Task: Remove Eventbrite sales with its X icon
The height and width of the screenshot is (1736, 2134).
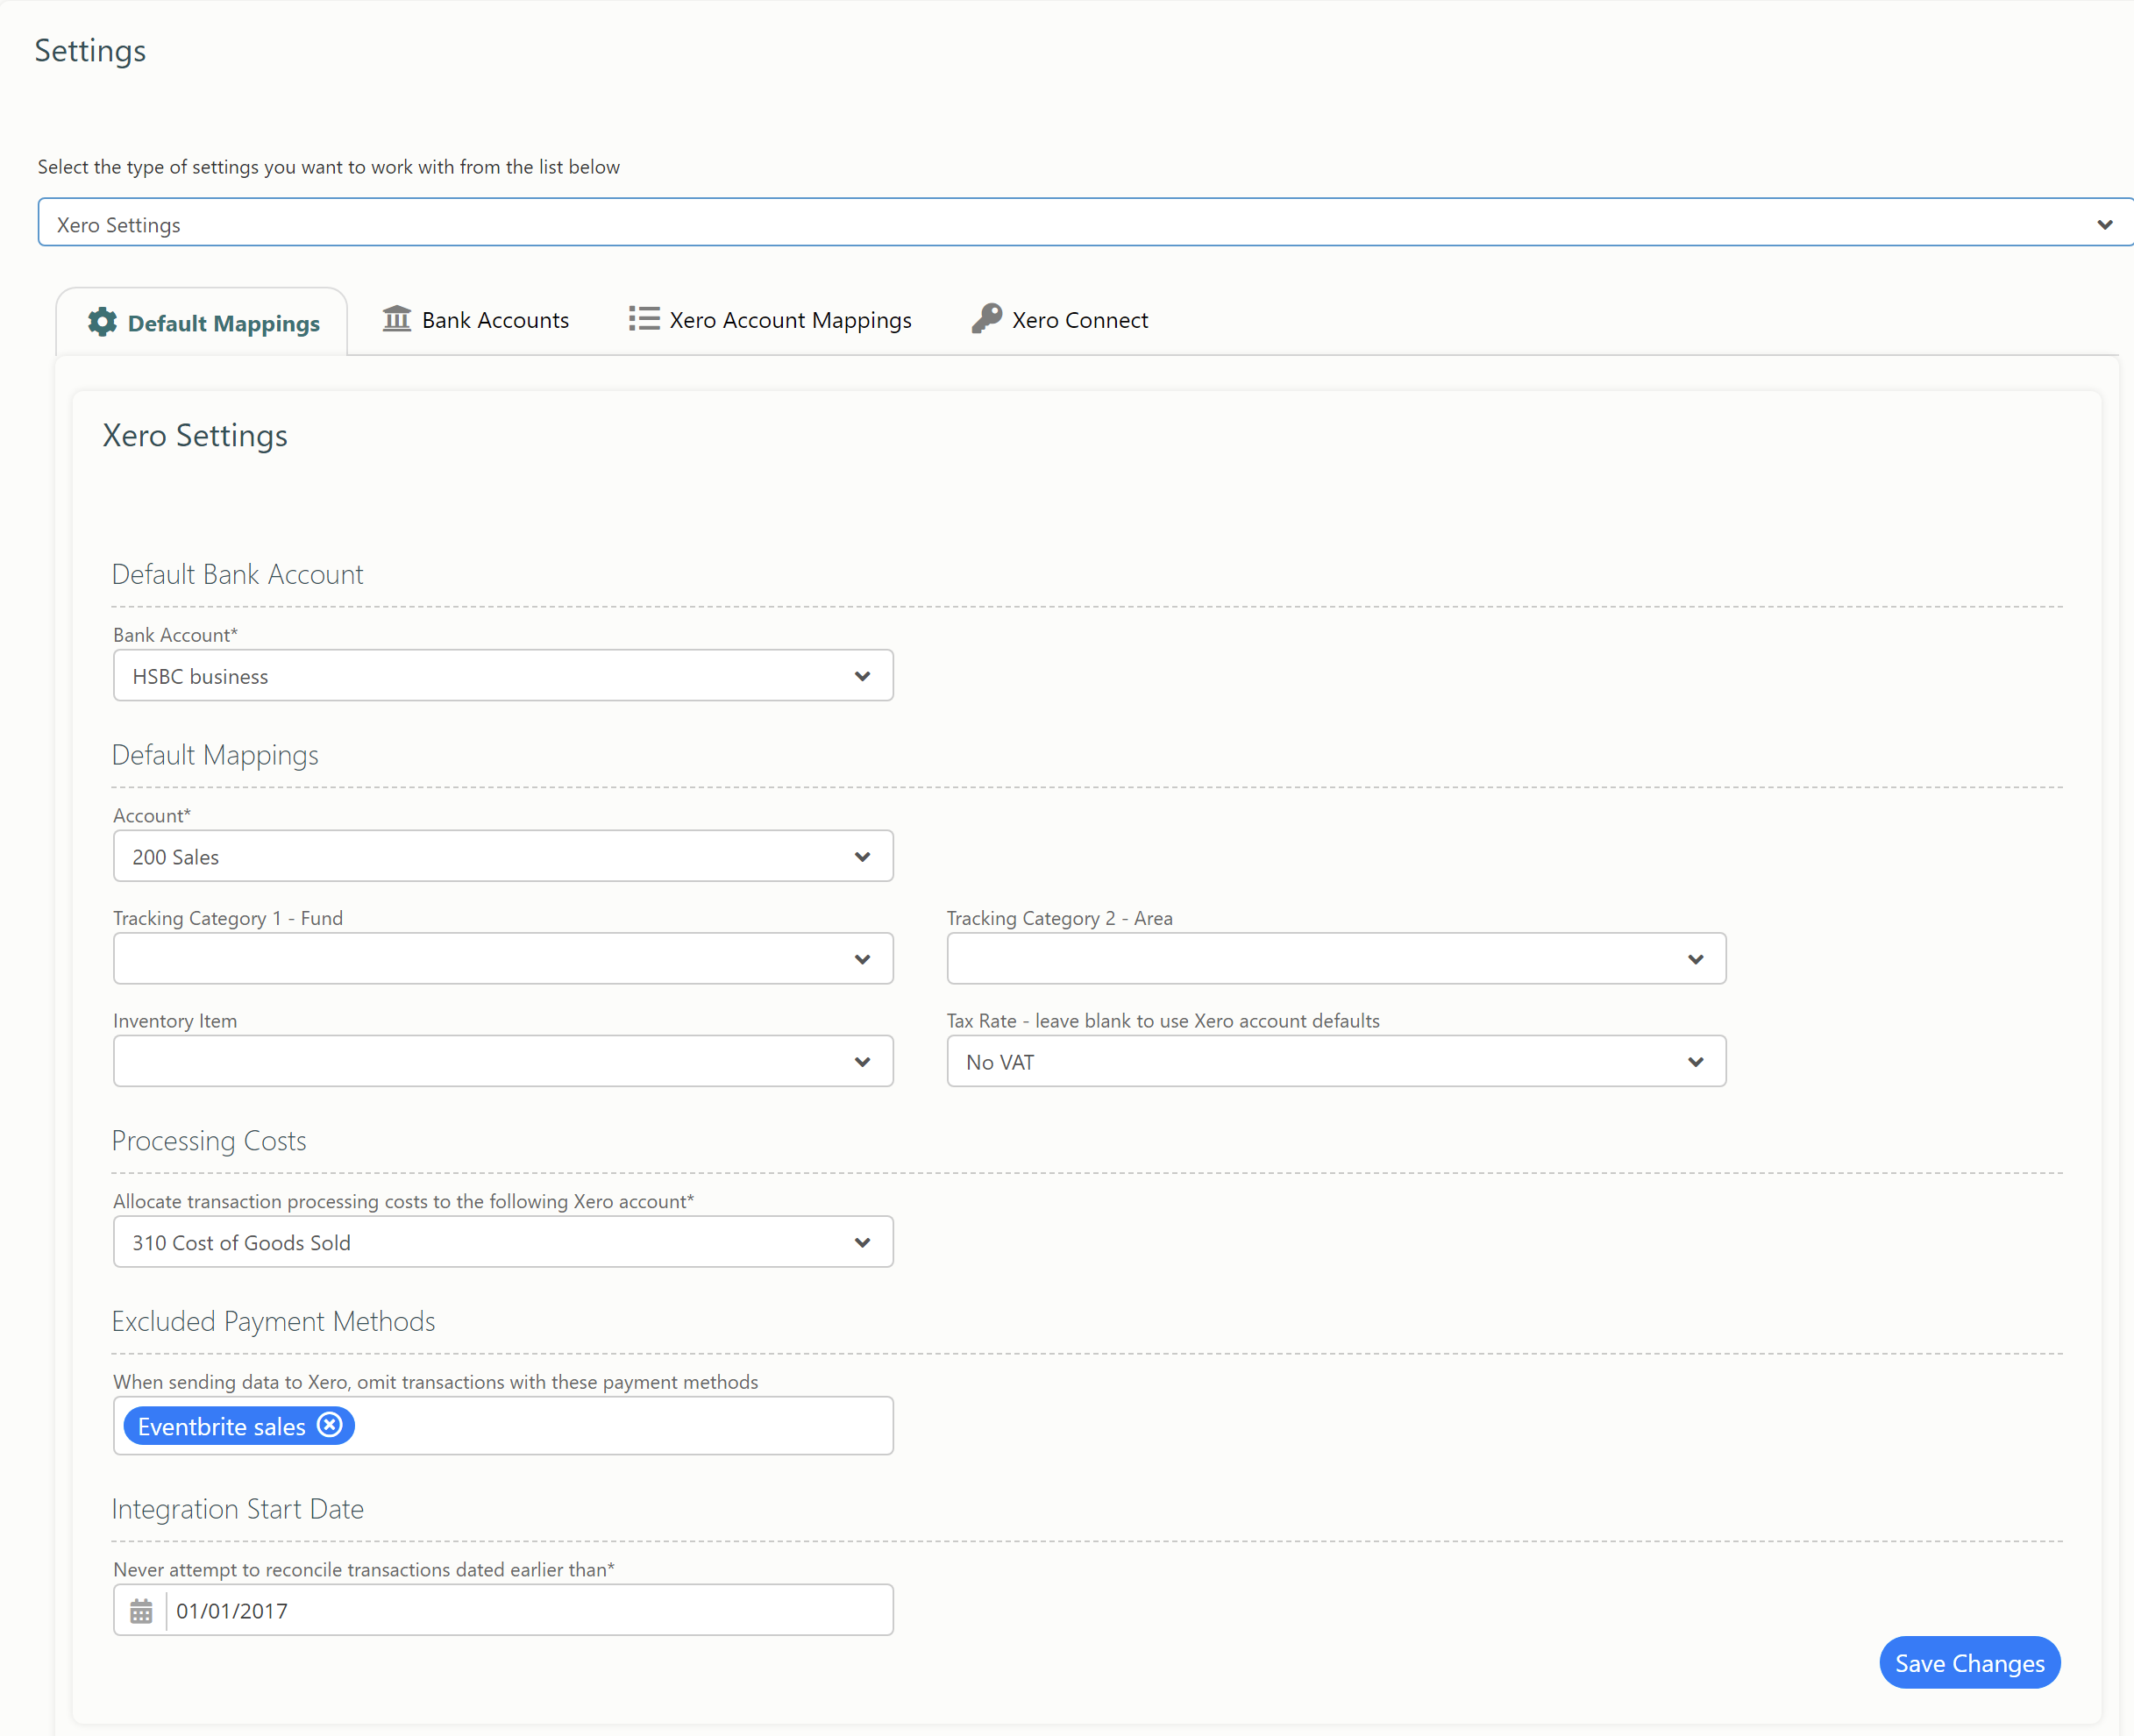Action: tap(330, 1425)
